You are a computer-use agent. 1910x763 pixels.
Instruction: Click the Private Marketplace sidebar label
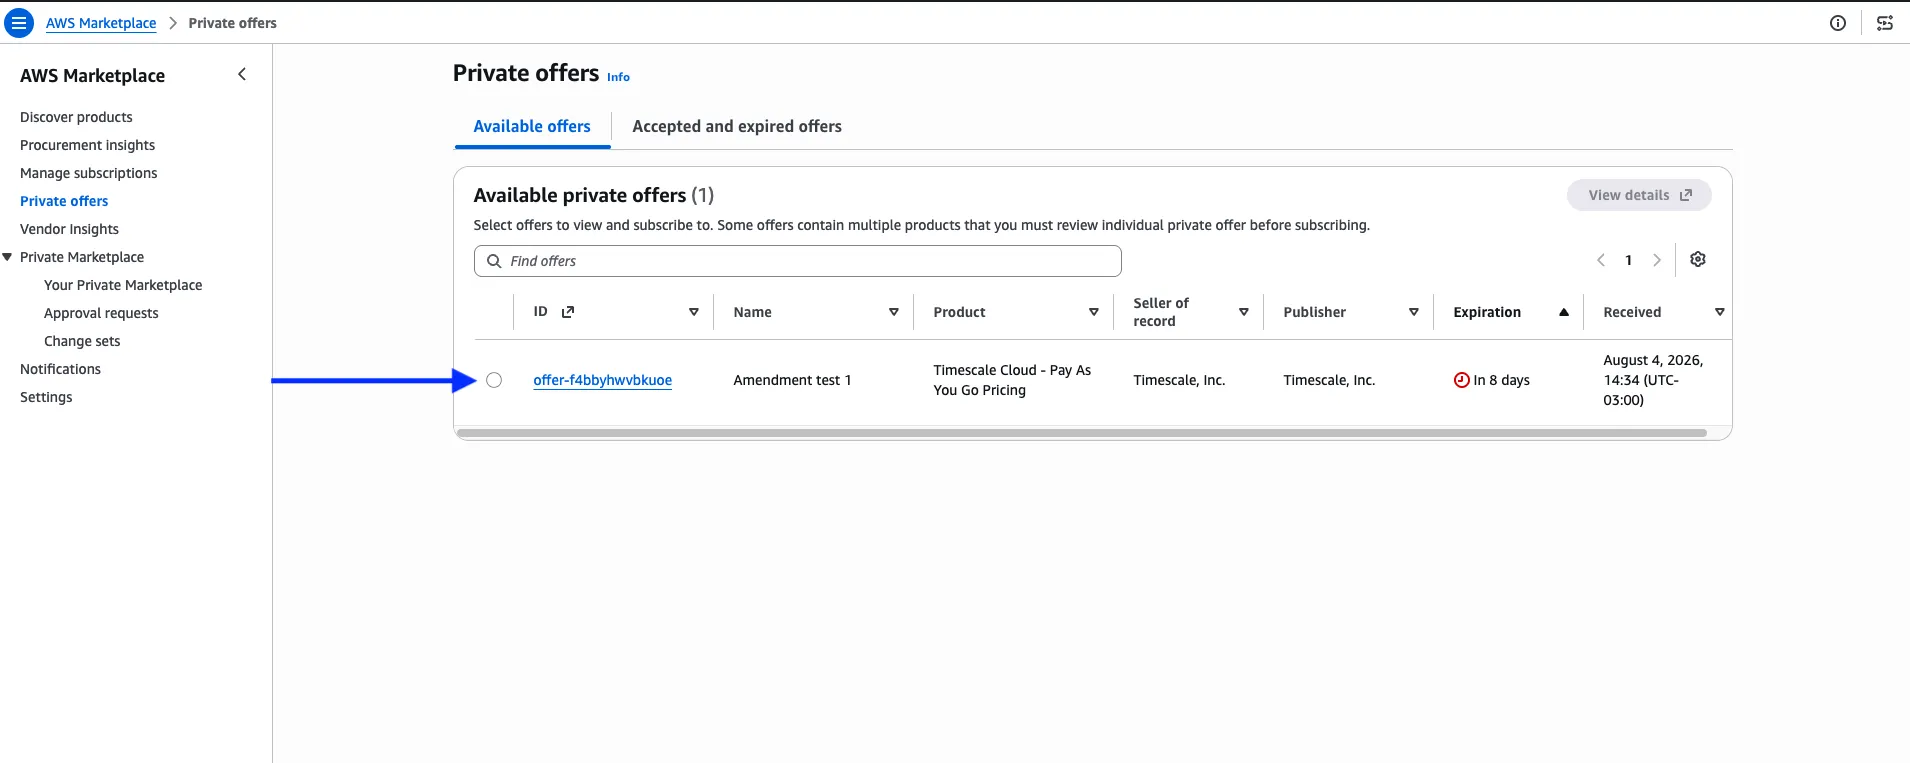pyautogui.click(x=82, y=257)
